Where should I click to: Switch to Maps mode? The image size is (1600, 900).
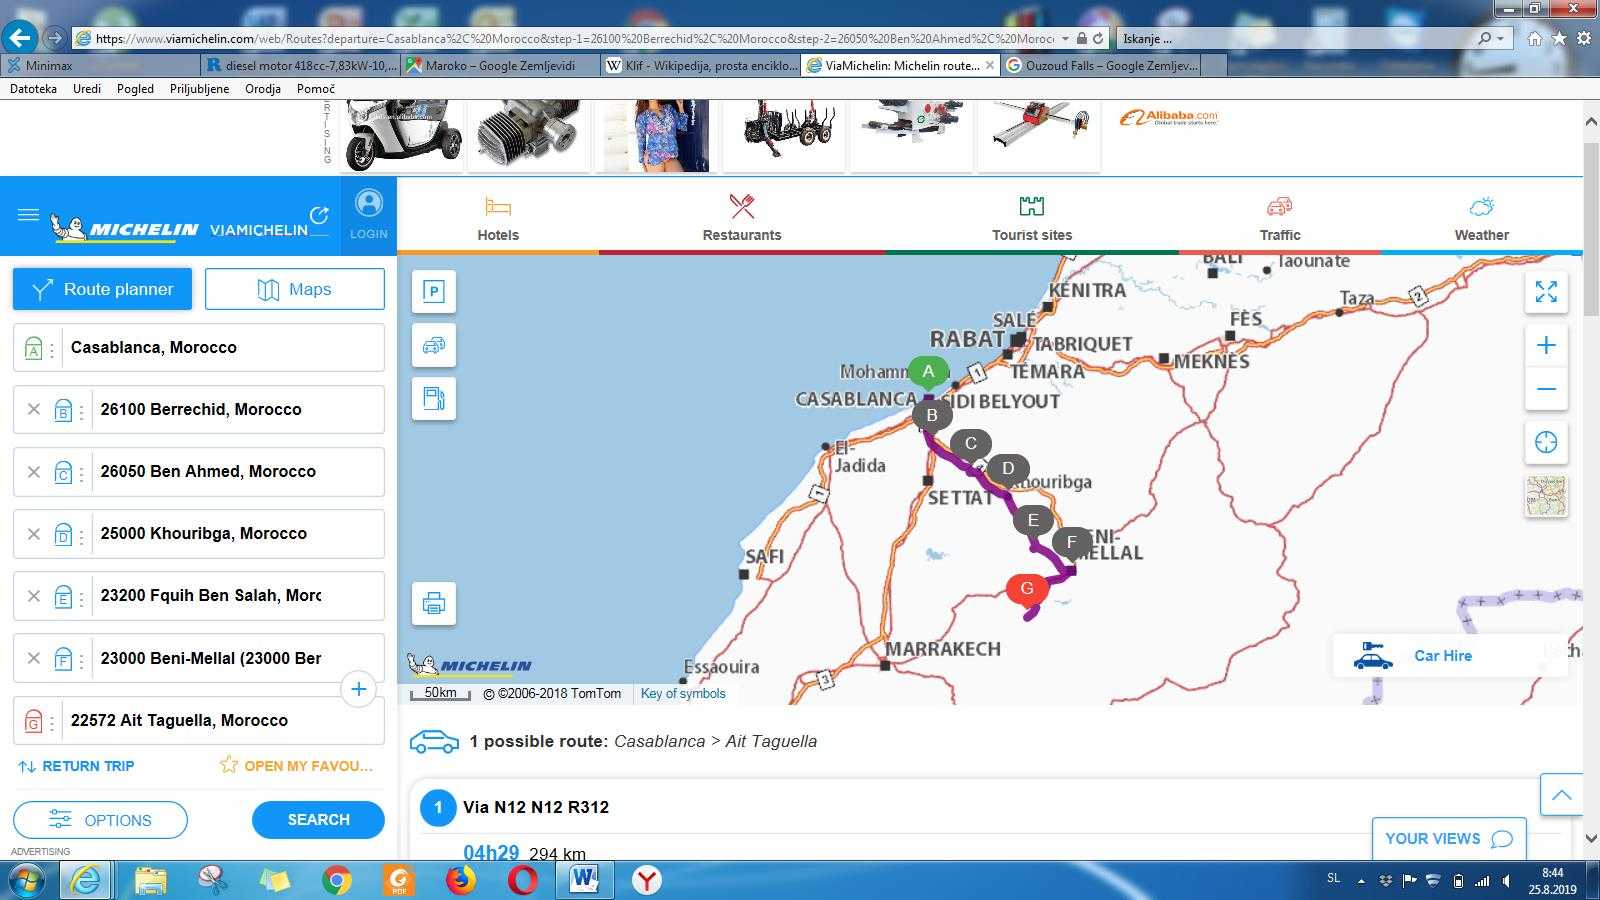point(295,289)
